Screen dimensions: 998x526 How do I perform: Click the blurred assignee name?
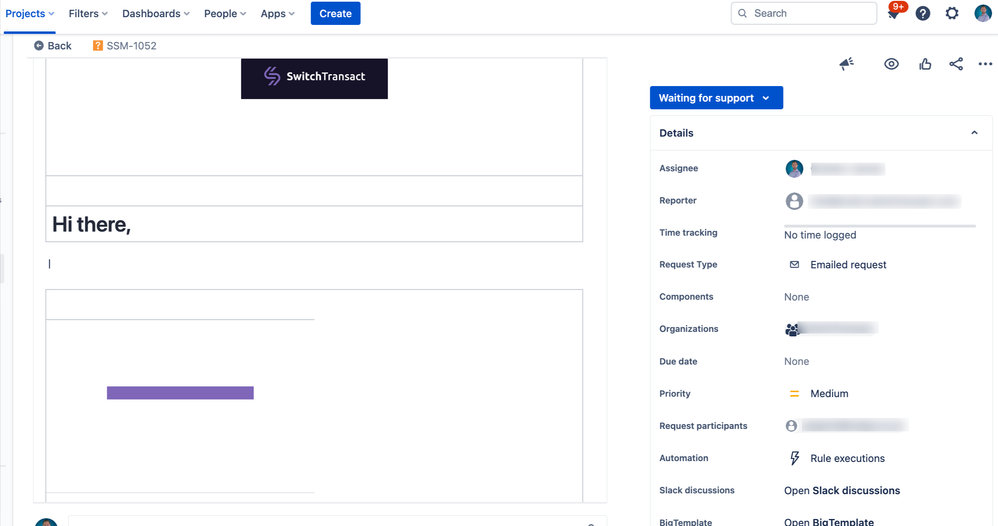tap(848, 169)
